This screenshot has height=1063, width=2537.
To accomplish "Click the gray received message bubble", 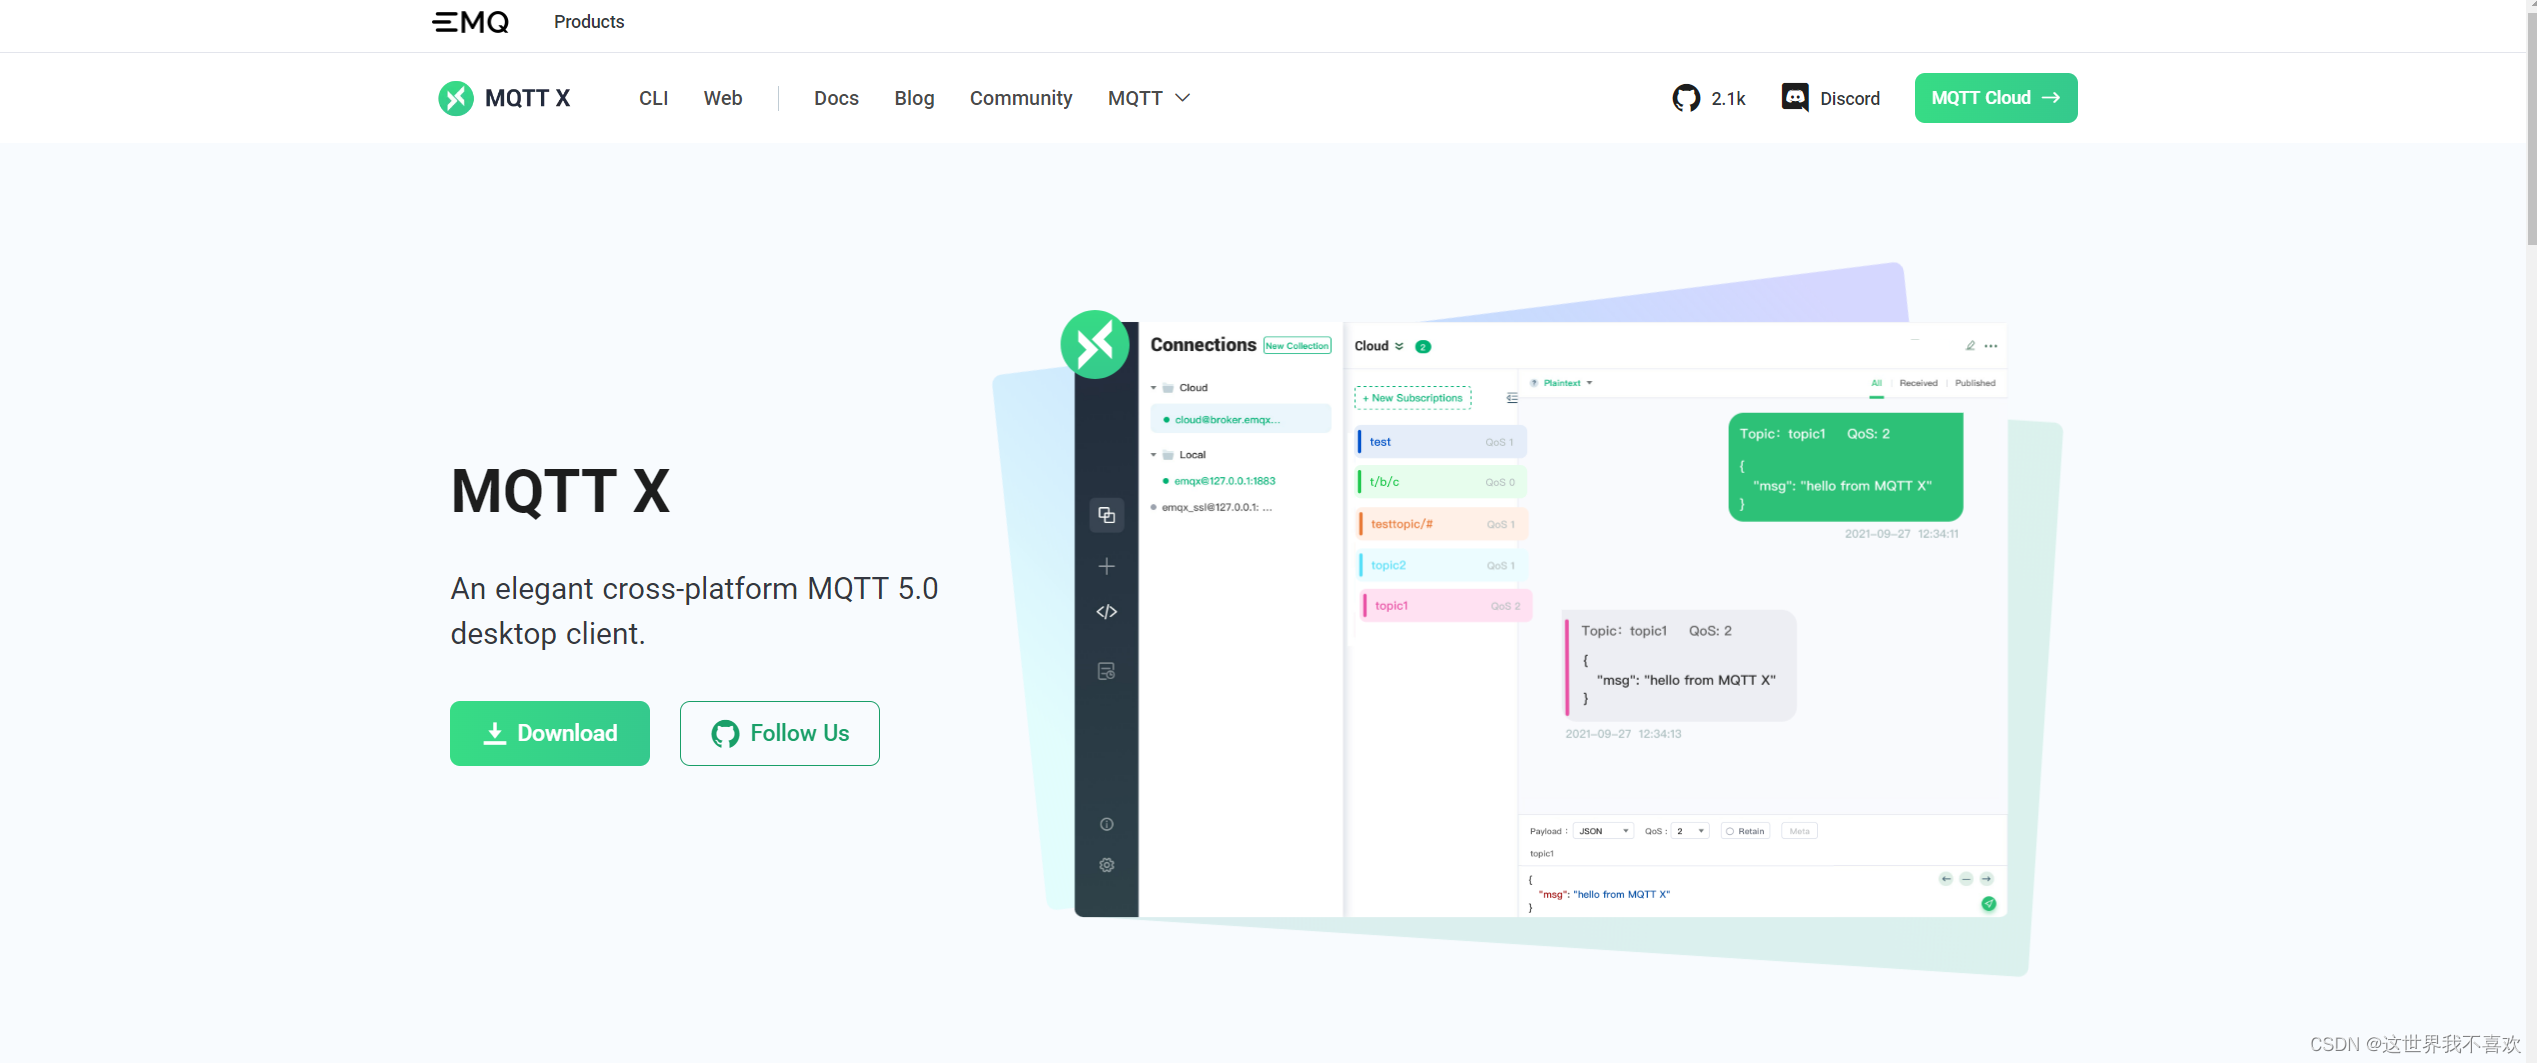I will click(1680, 665).
